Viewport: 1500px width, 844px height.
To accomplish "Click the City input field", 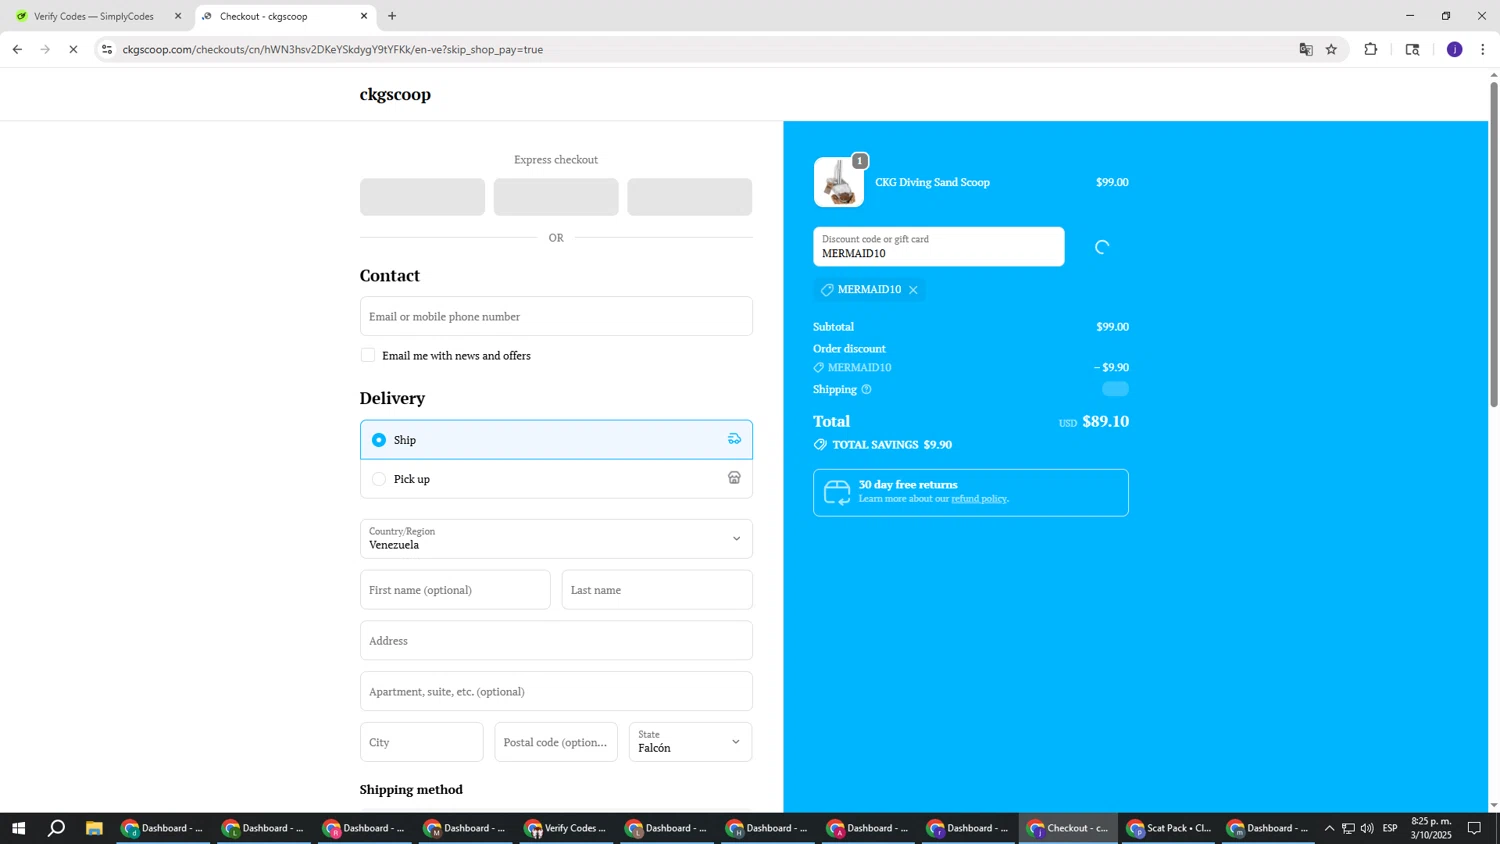I will pyautogui.click(x=421, y=742).
